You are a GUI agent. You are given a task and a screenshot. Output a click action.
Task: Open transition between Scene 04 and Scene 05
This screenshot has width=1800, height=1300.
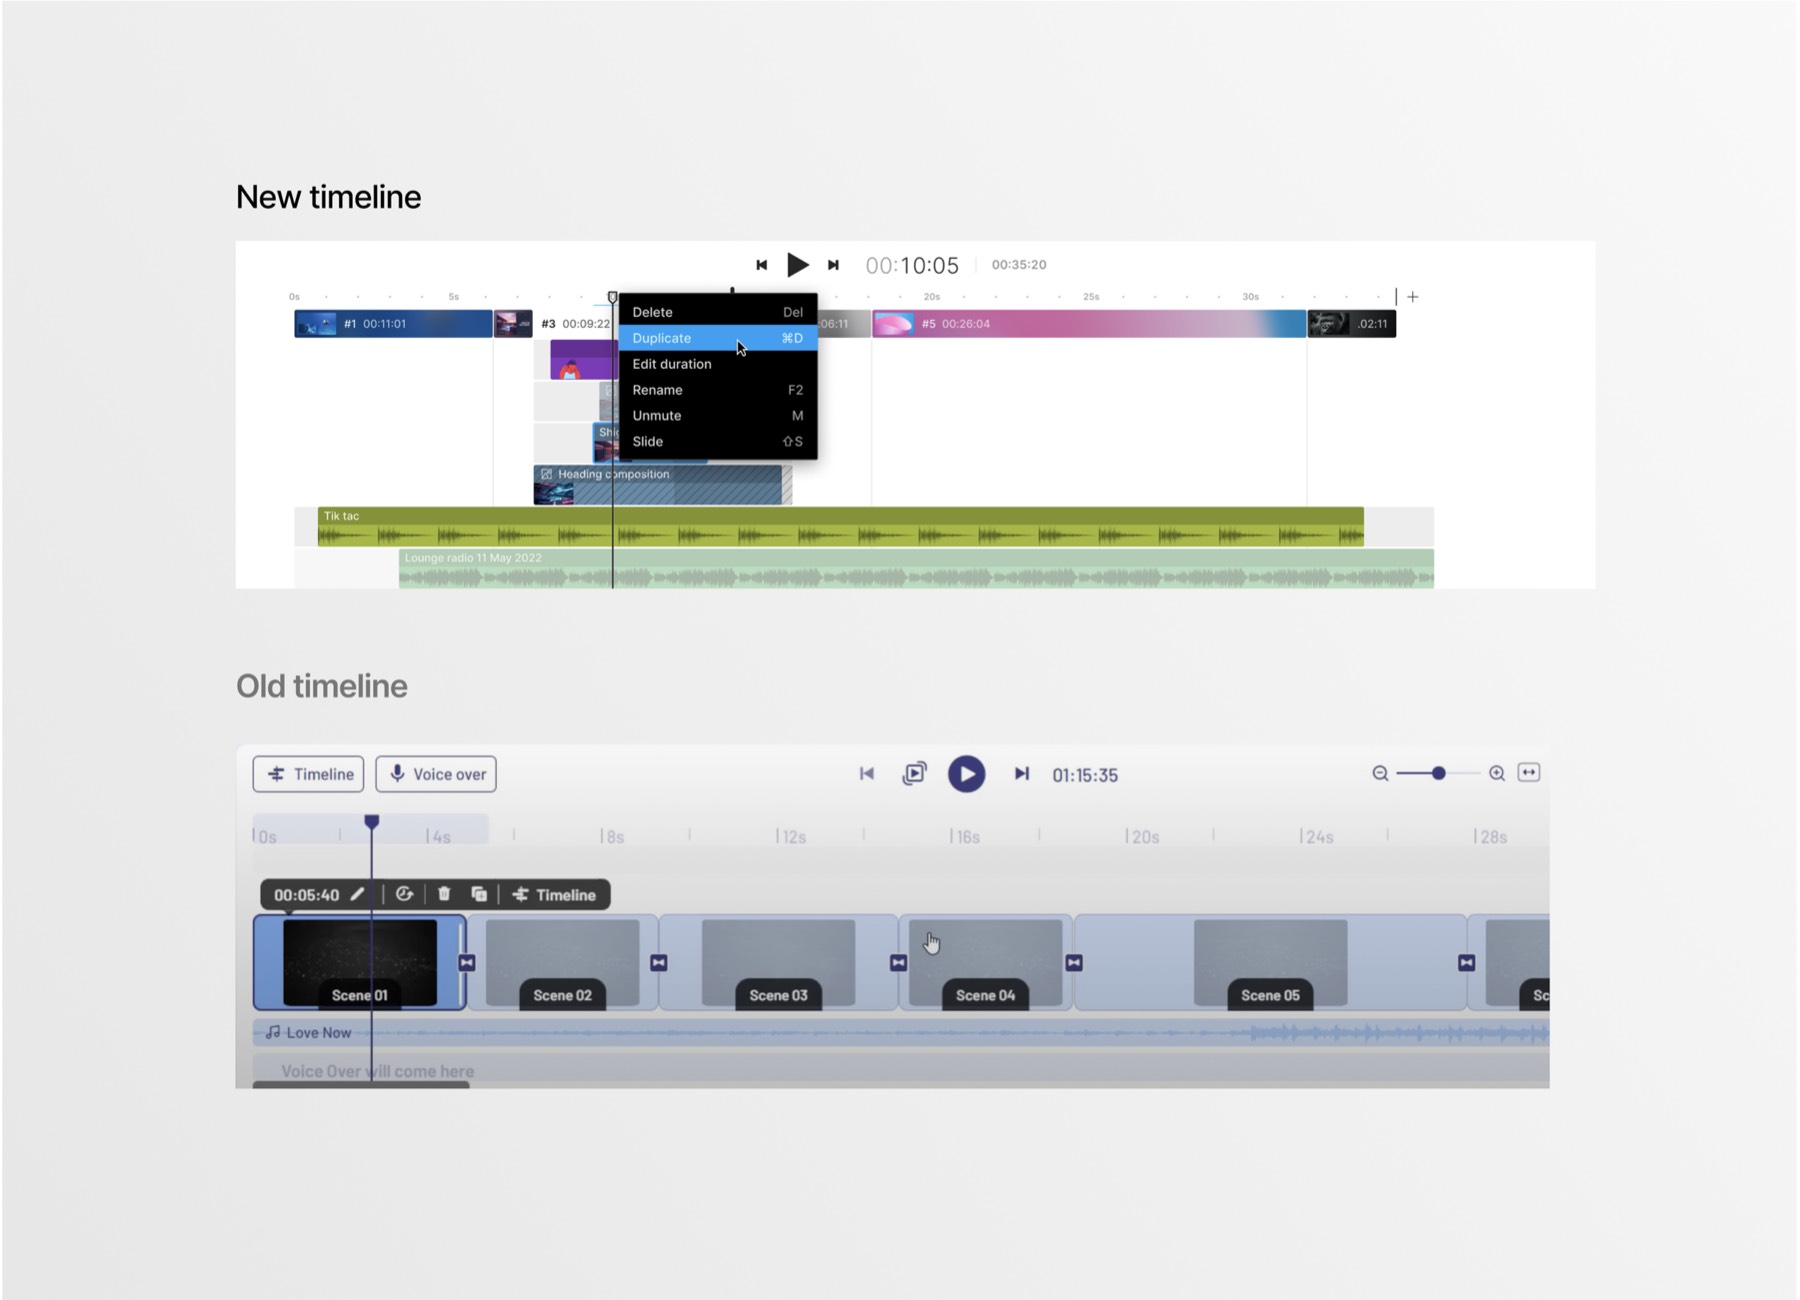coord(1074,963)
